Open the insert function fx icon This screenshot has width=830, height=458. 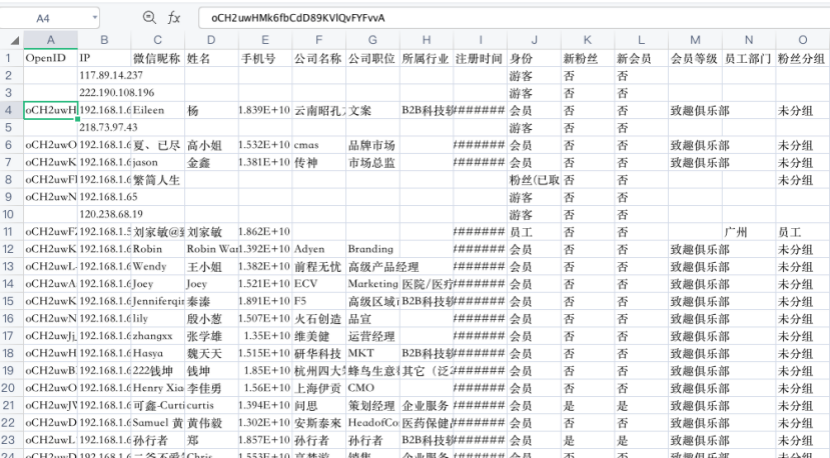coord(174,17)
